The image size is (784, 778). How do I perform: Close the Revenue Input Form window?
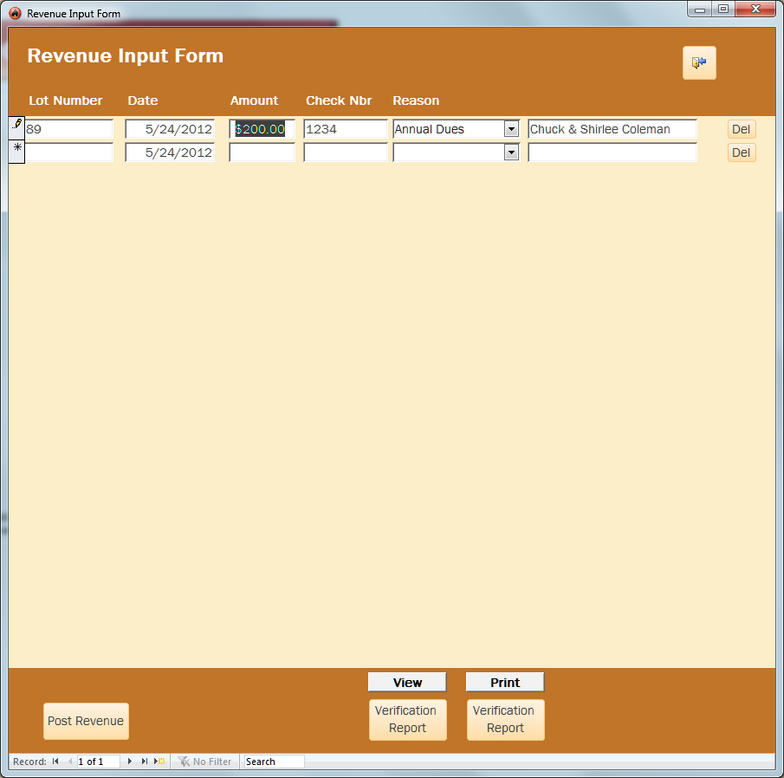pyautogui.click(x=756, y=9)
